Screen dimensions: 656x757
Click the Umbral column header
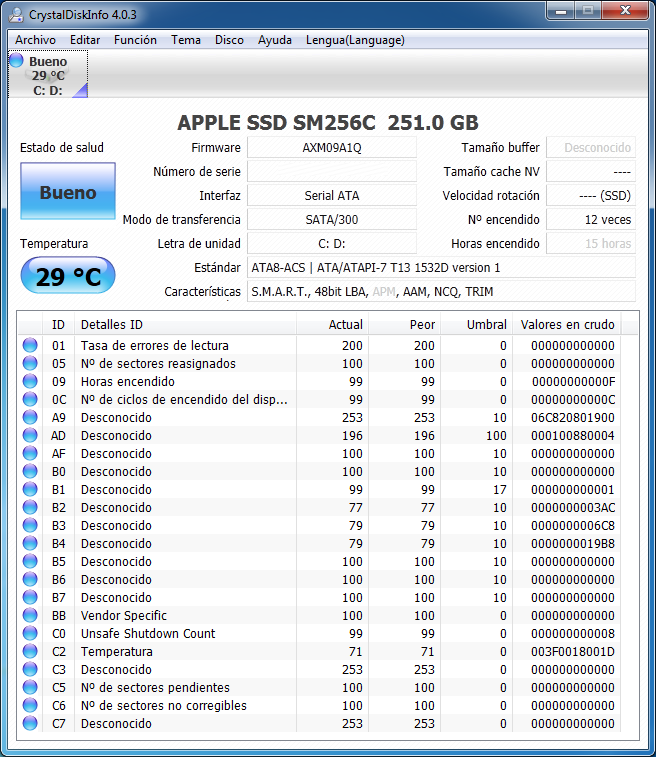coord(476,324)
